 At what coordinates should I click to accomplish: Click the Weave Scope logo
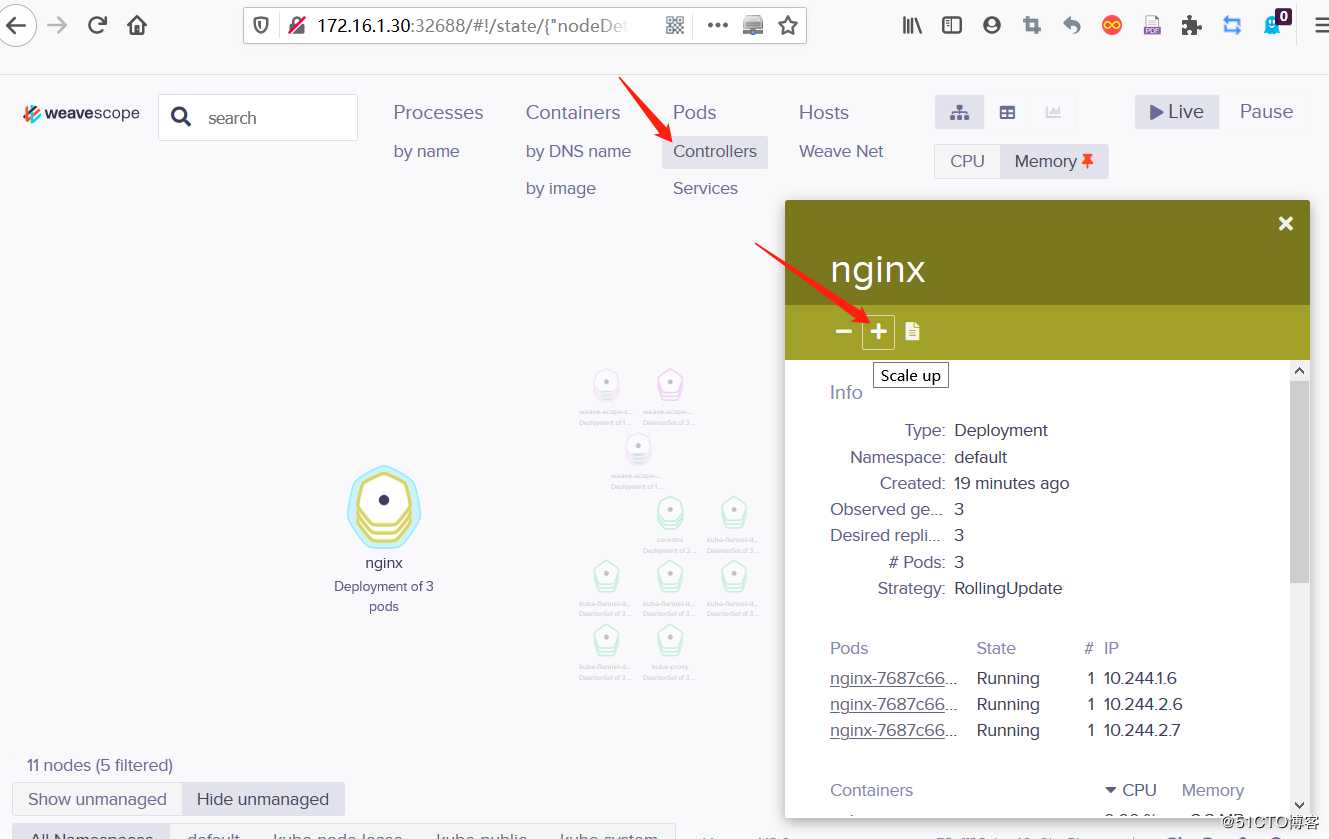(x=82, y=113)
